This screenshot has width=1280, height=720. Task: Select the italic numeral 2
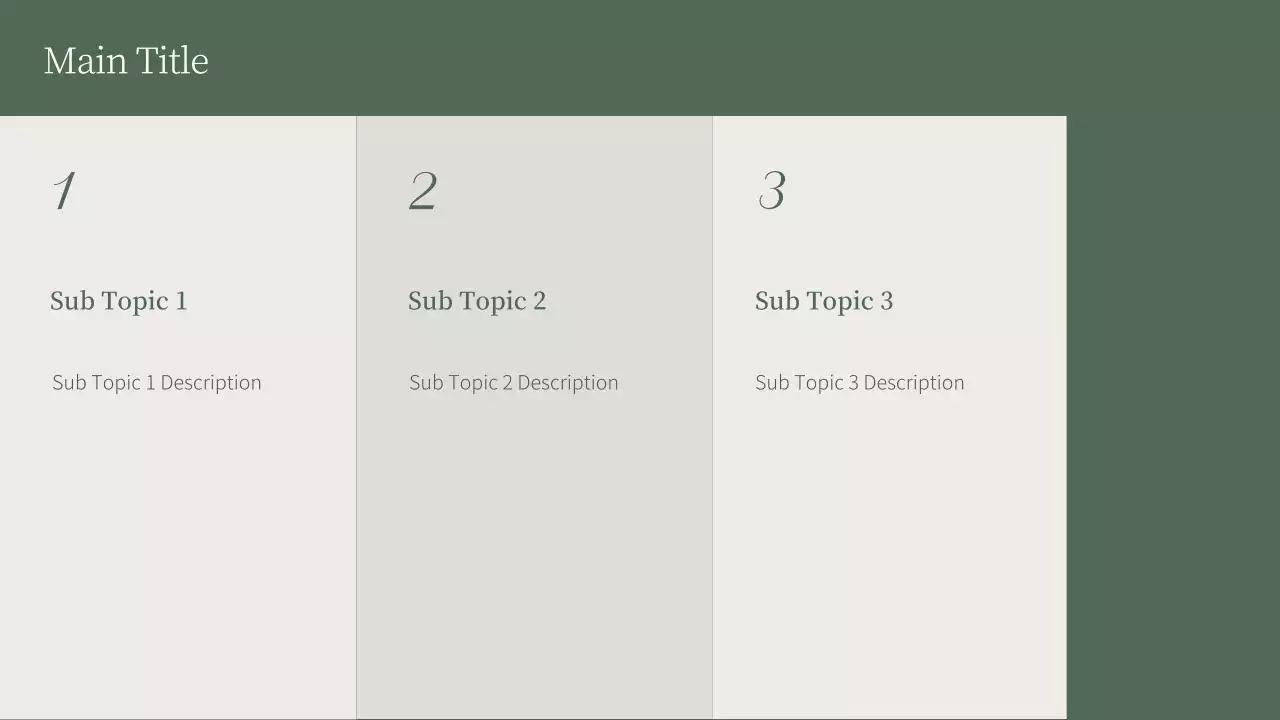[x=423, y=191]
